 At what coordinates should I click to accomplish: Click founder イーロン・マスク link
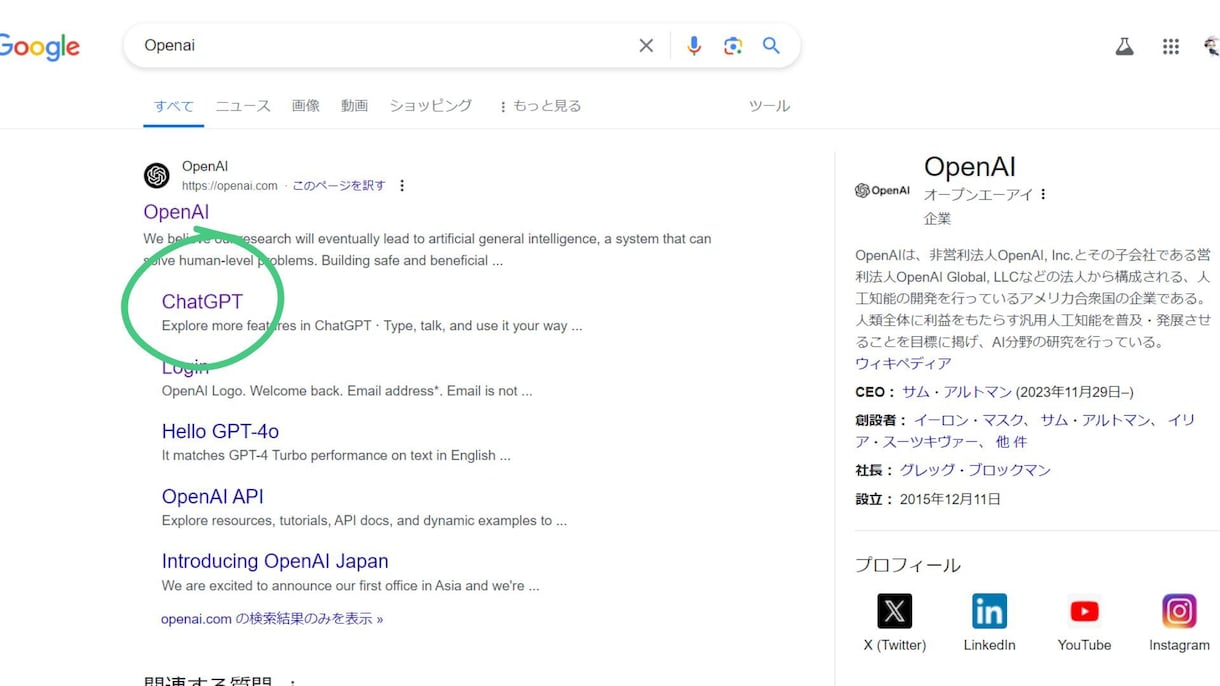(x=969, y=420)
